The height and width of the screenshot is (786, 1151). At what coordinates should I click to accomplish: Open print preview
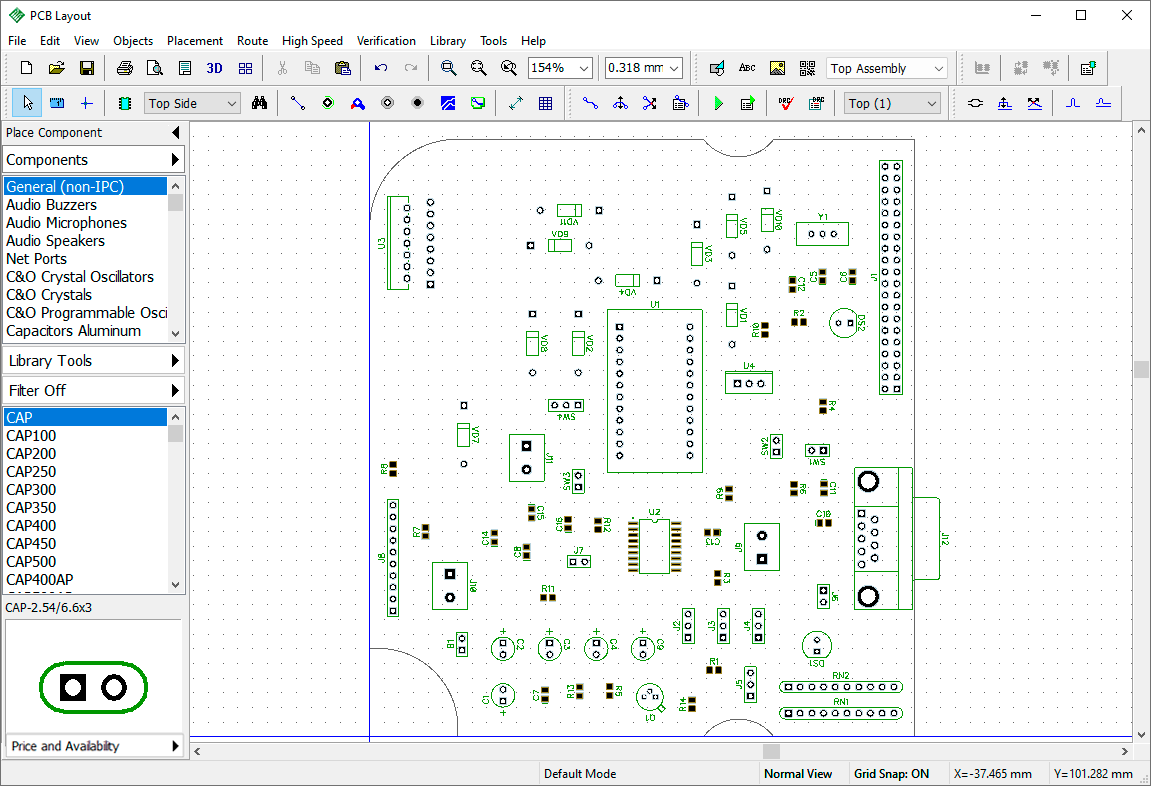tap(155, 68)
